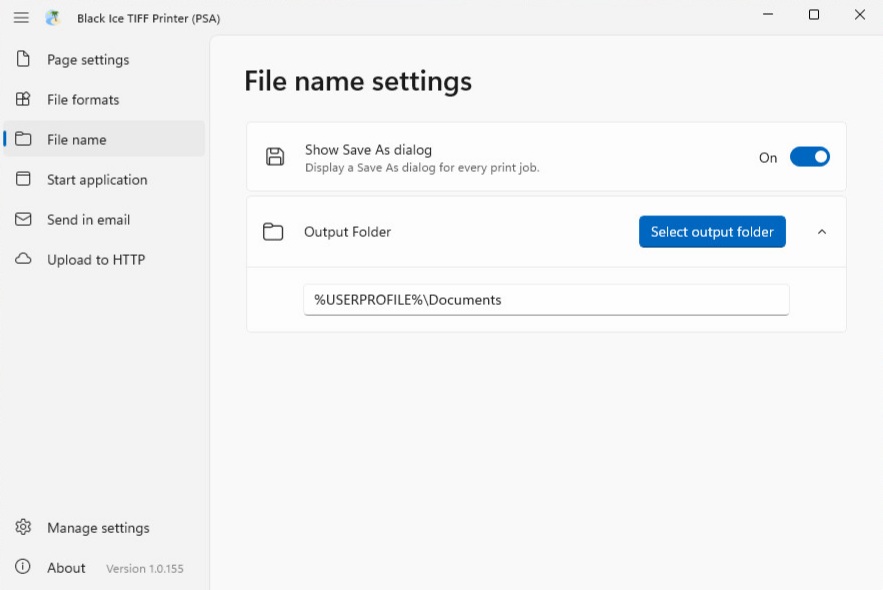Click the File formats grid icon
The width and height of the screenshot is (883, 590).
click(x=23, y=99)
